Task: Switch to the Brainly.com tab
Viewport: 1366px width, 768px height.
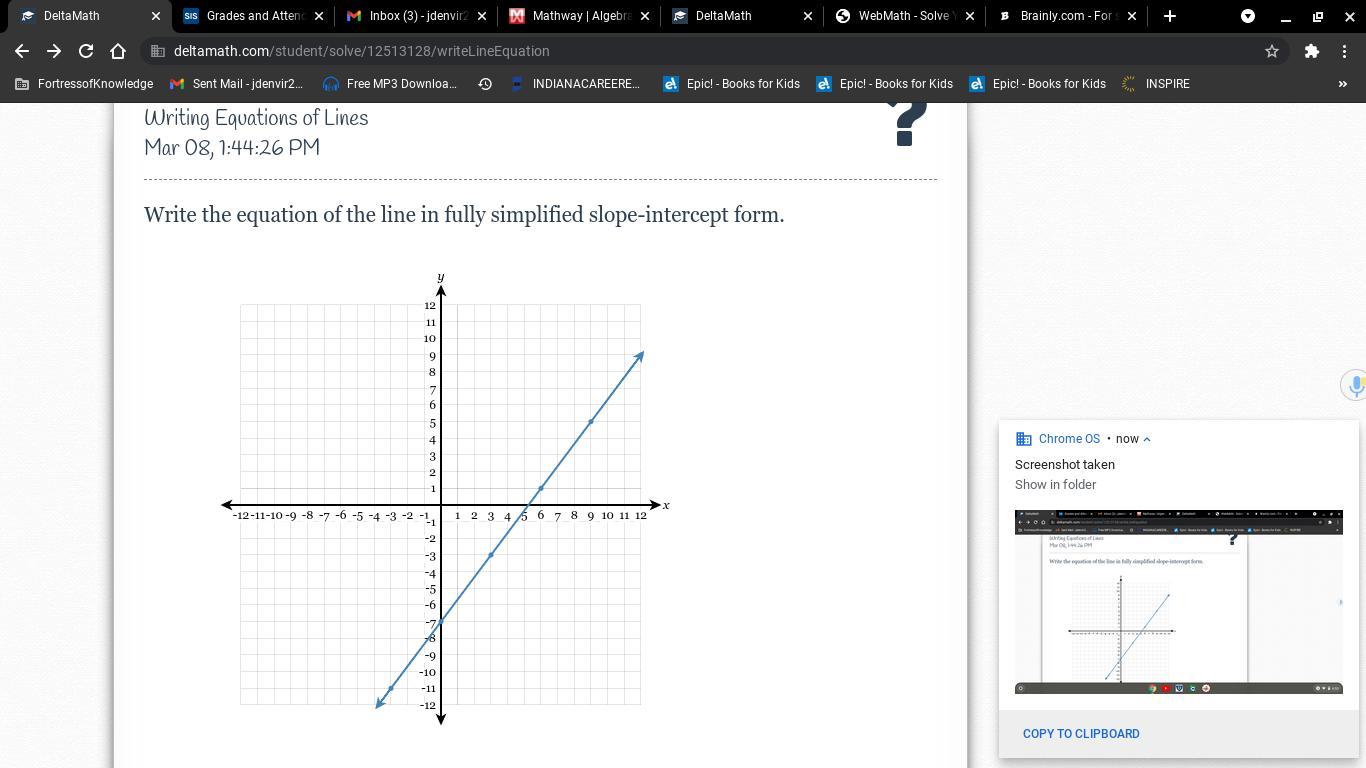Action: (1068, 16)
